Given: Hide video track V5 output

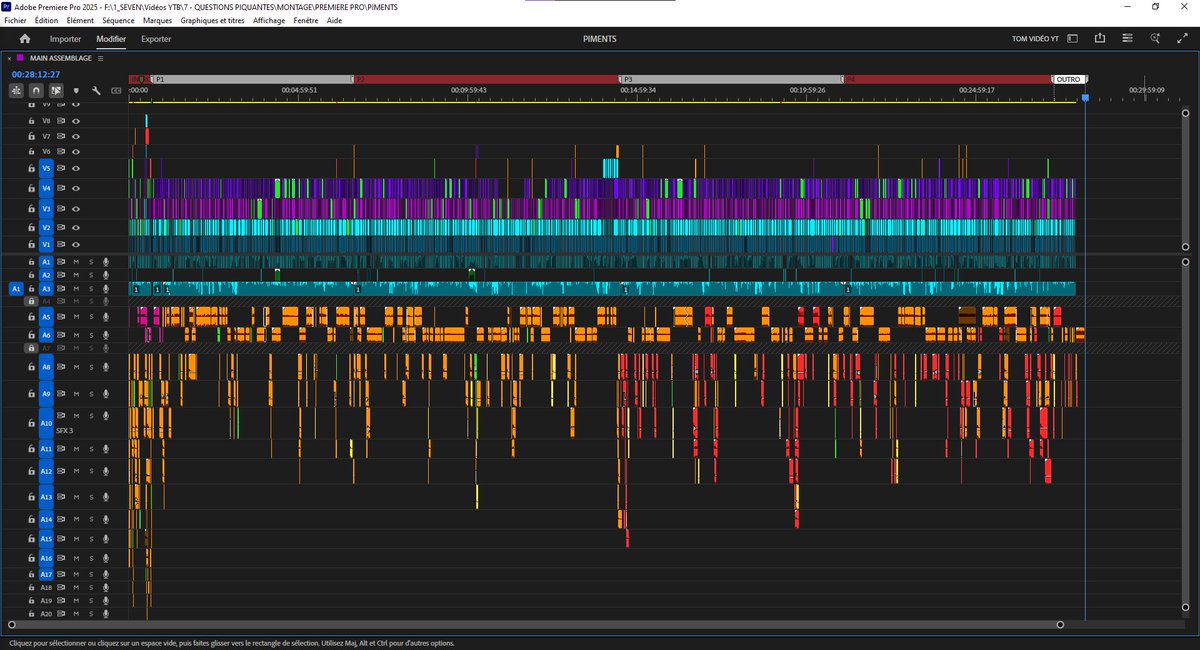Looking at the screenshot, I should [75, 168].
